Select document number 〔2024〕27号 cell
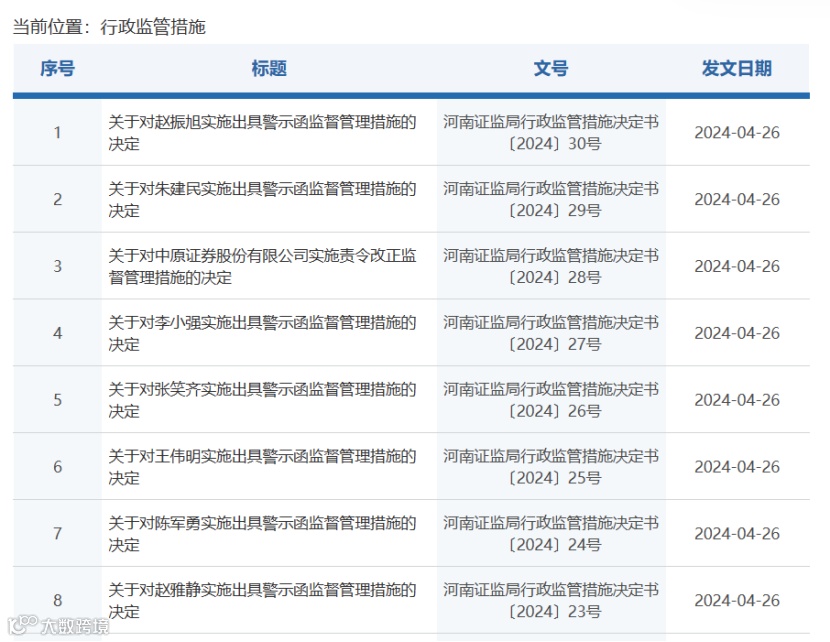Screen dimensions: 830x642 (x=551, y=333)
